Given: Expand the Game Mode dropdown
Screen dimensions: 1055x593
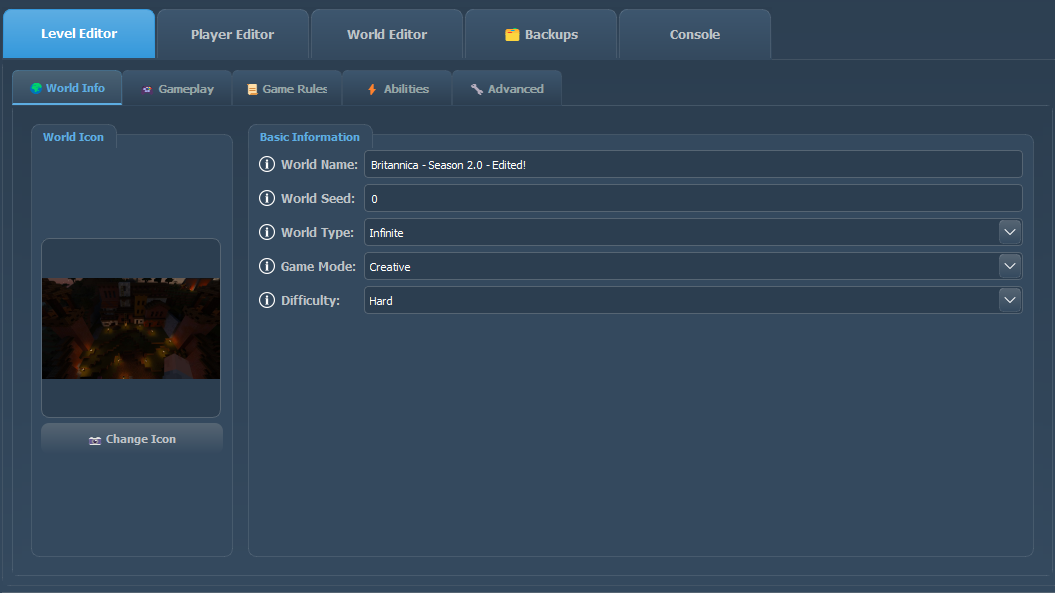Looking at the screenshot, I should tap(1010, 266).
